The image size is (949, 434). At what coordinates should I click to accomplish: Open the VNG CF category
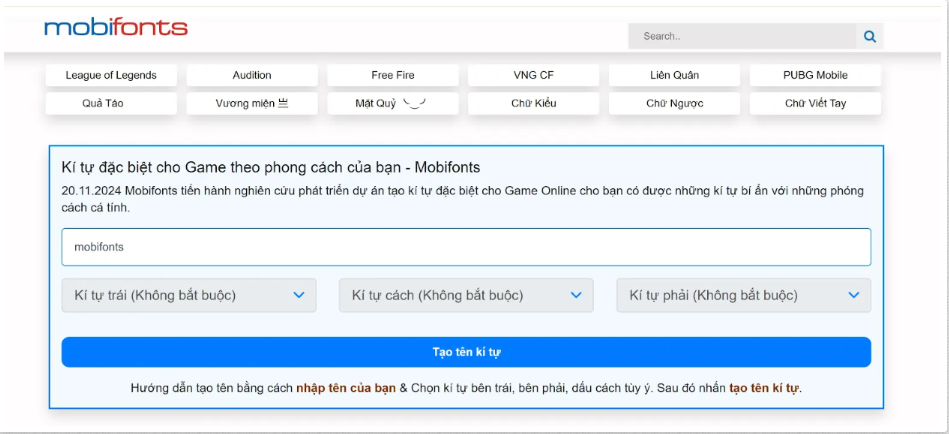533,75
